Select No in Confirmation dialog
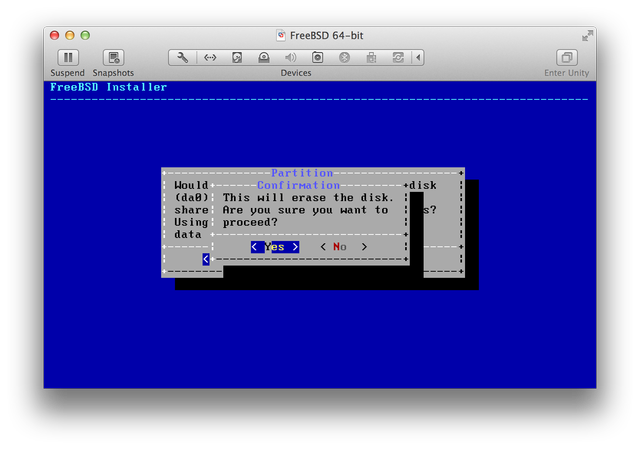Image resolution: width=640 pixels, height=449 pixels. [x=344, y=247]
